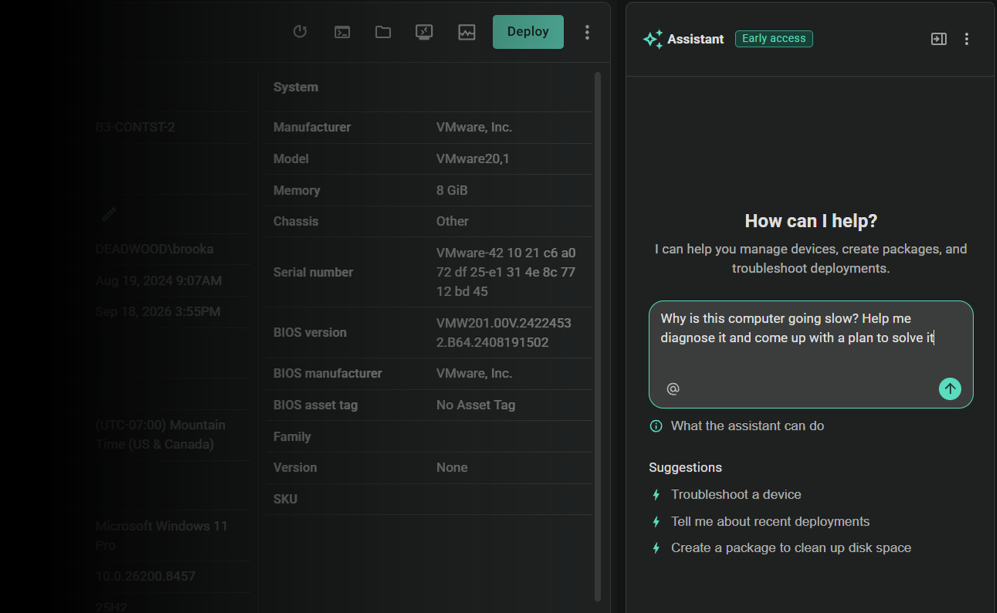Viewport: 997px width, 613px height.
Task: Click the System details vertical scrollbar
Action: click(598, 336)
